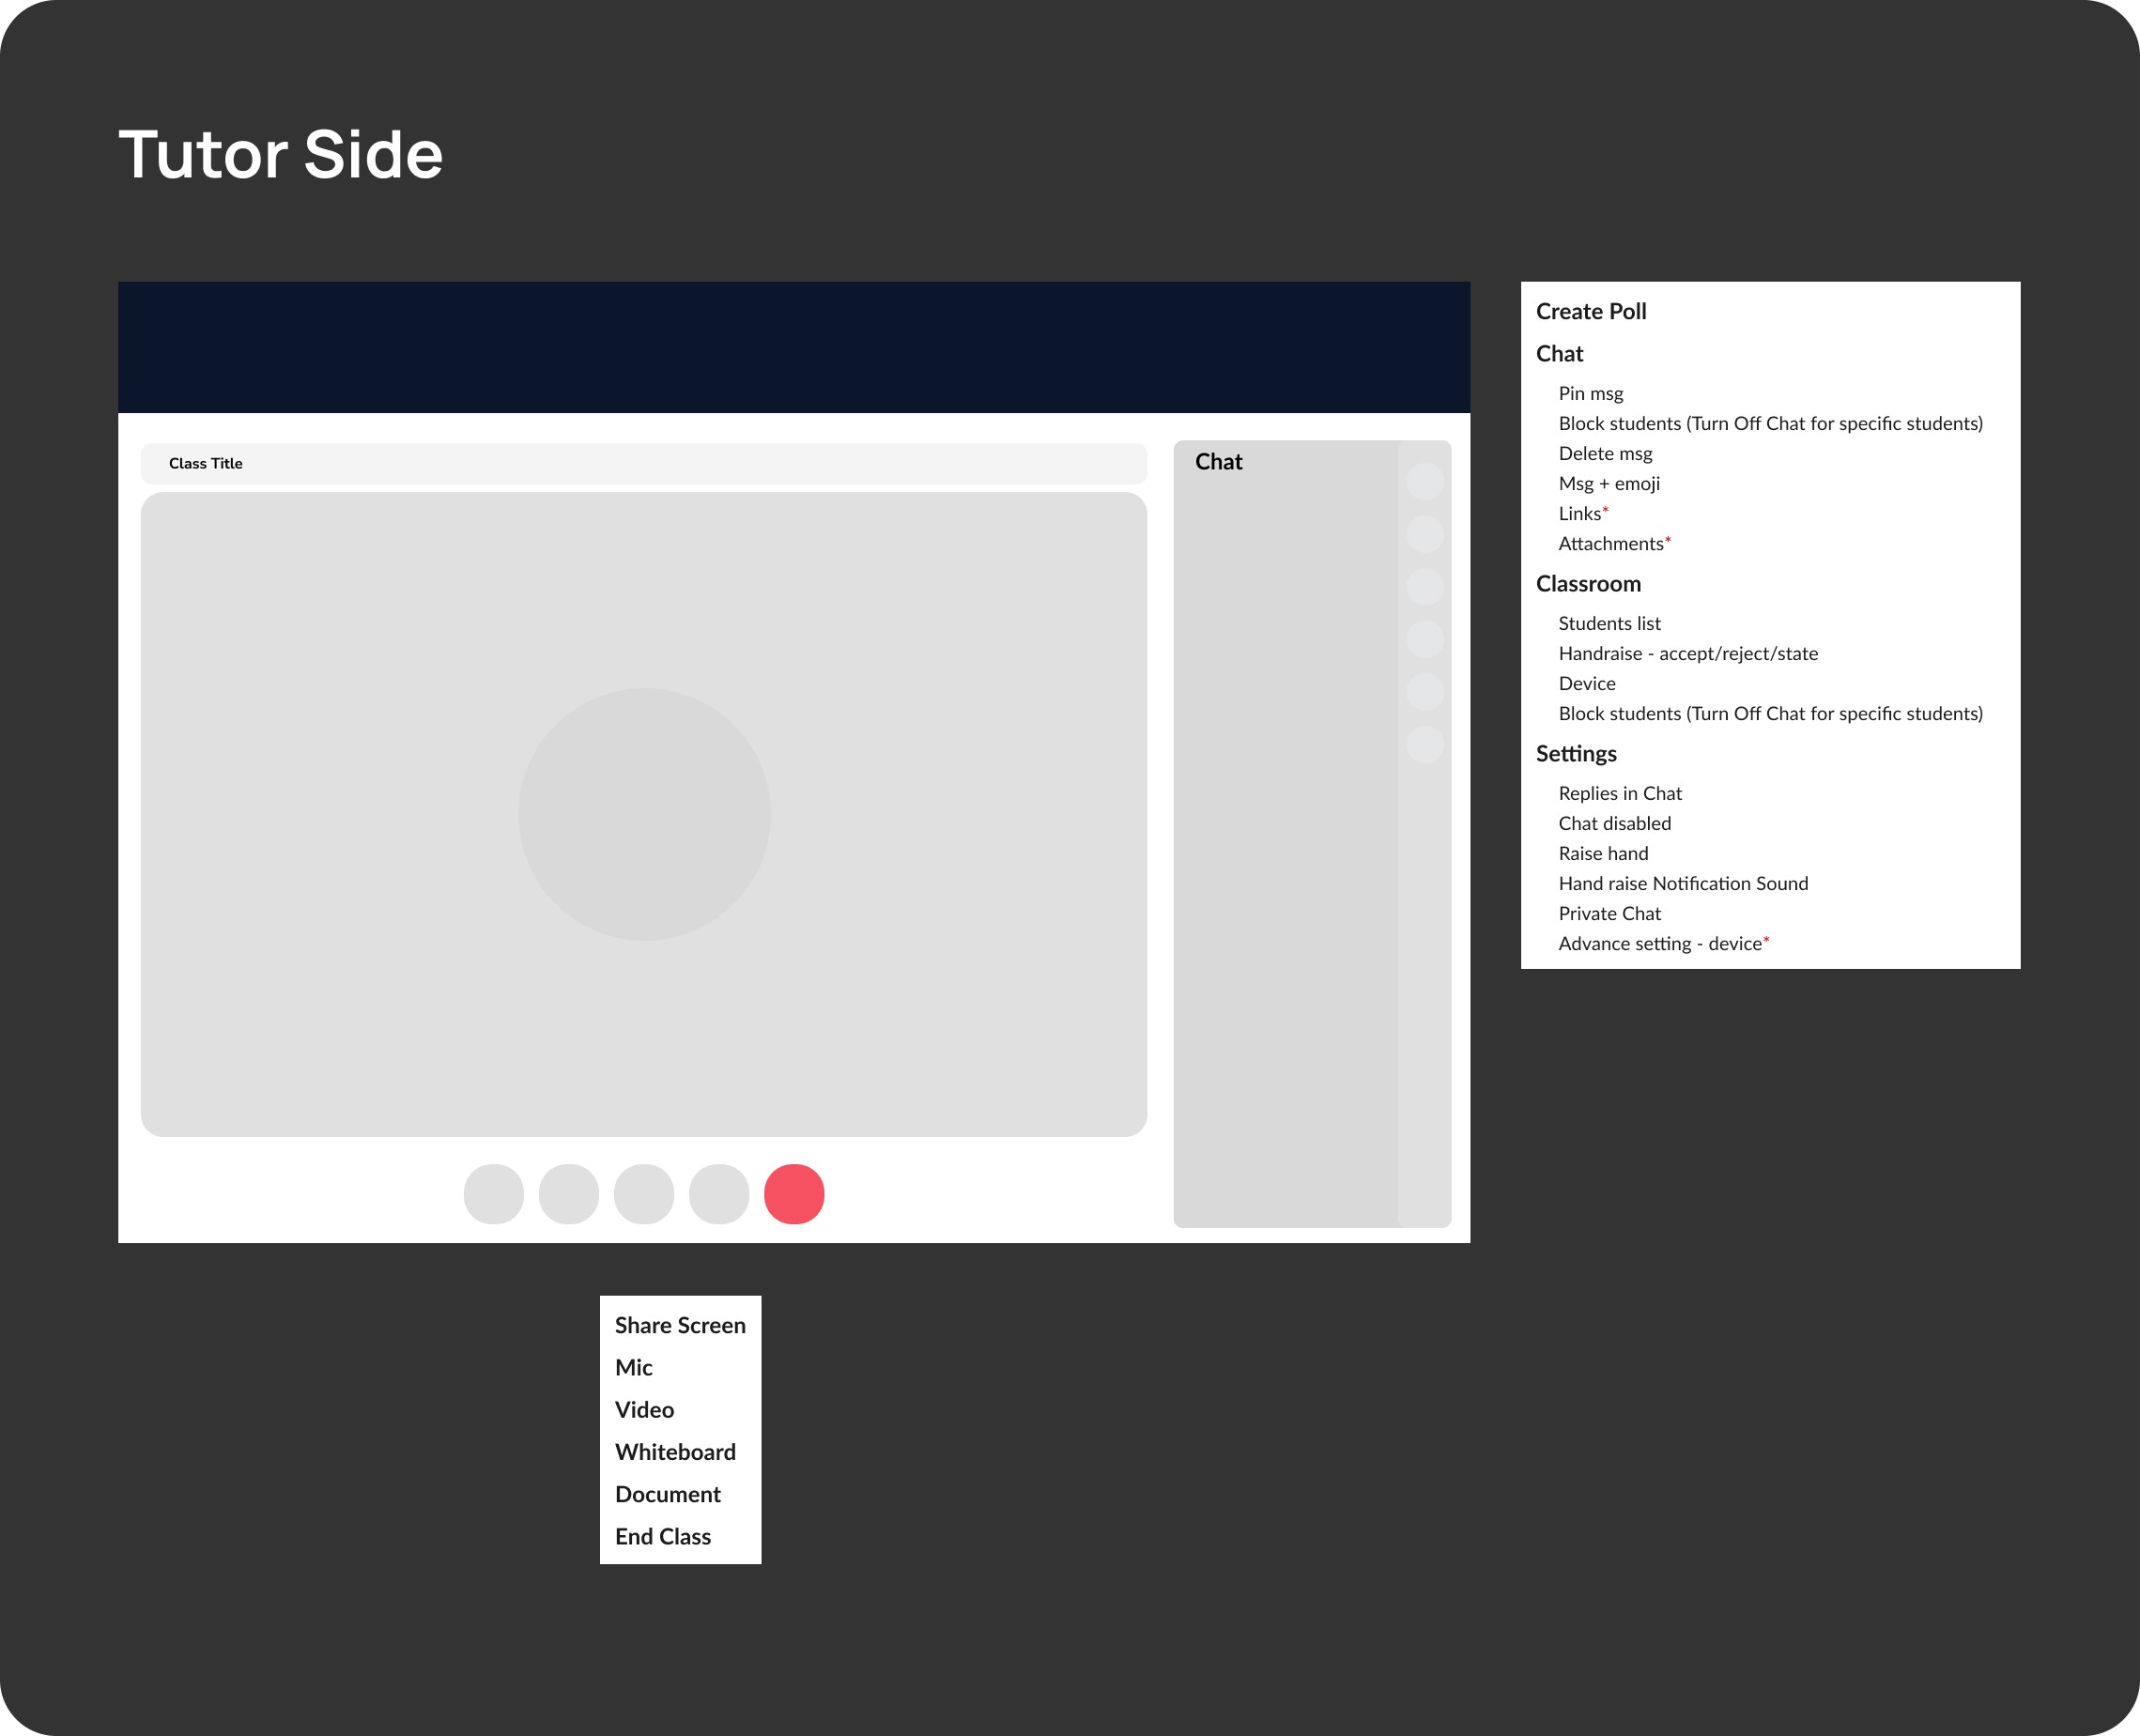Click the first gray circle in control bar

point(494,1194)
